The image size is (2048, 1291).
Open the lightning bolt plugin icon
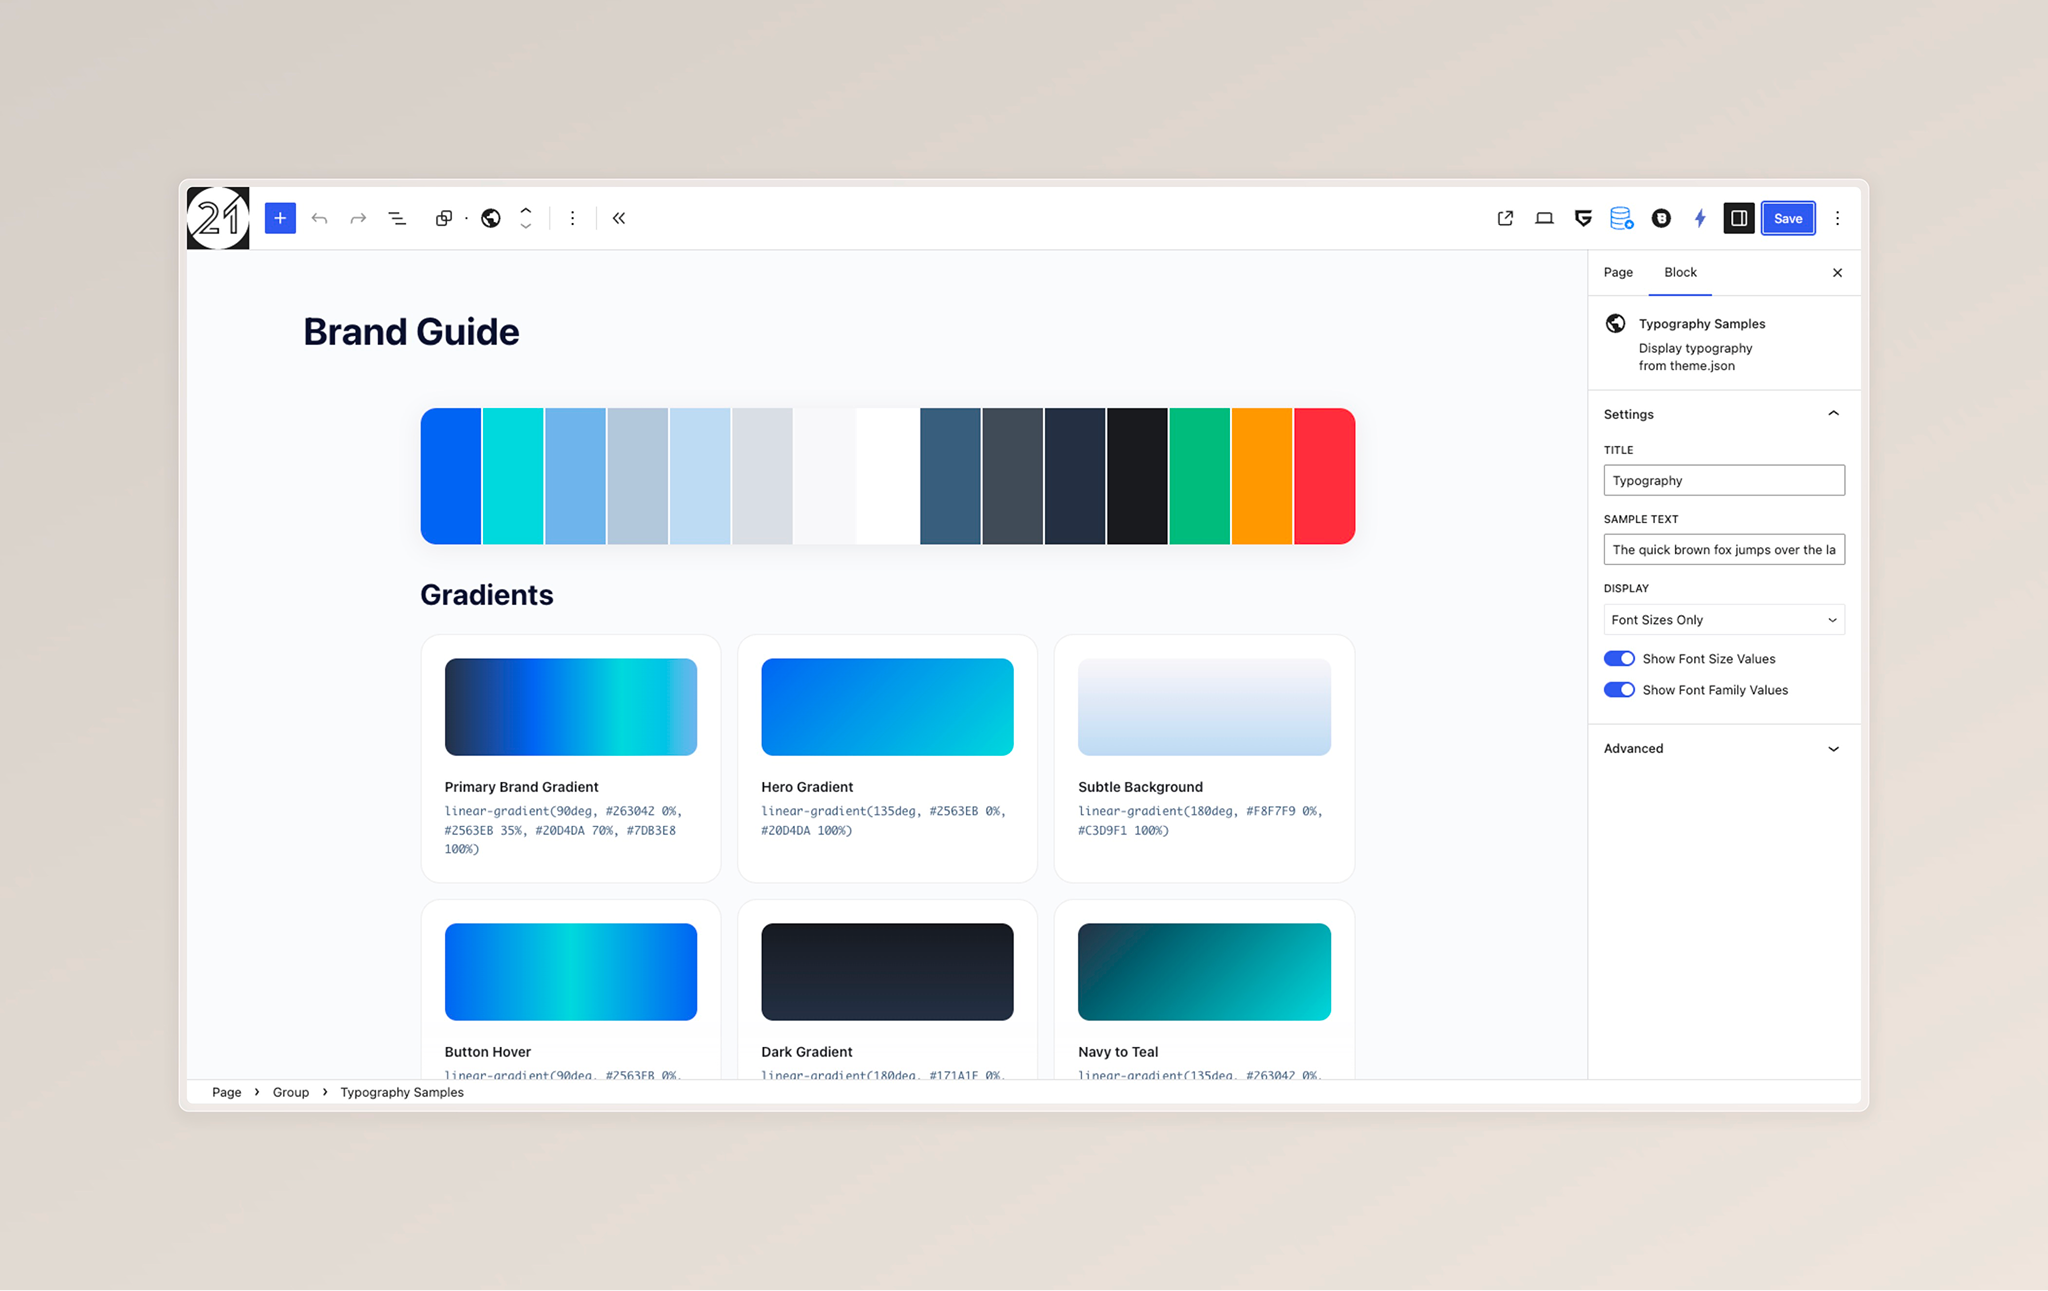tap(1700, 218)
